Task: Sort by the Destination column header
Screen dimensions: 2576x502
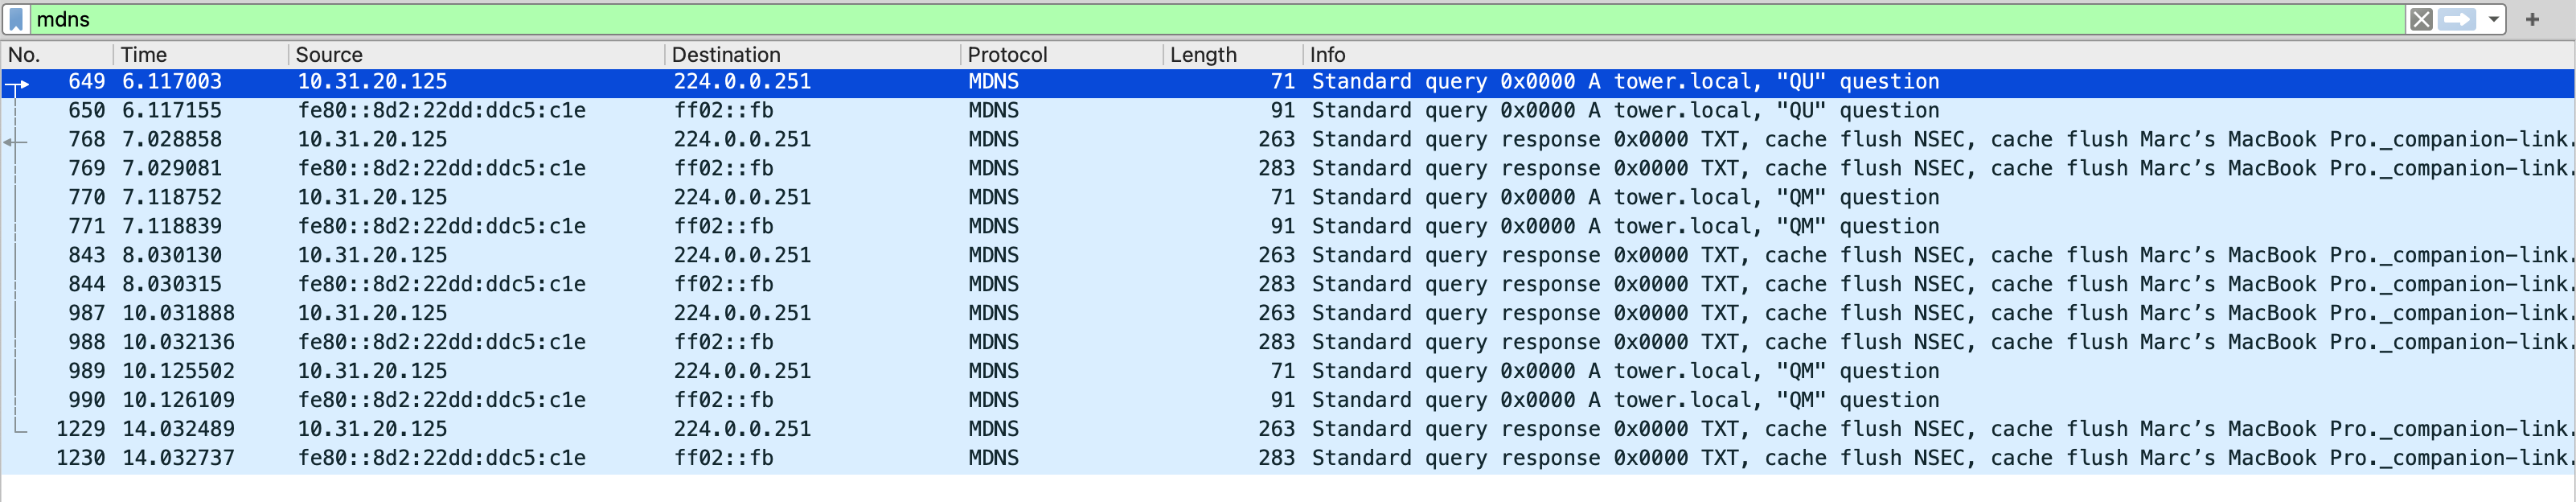Action: pyautogui.click(x=813, y=55)
